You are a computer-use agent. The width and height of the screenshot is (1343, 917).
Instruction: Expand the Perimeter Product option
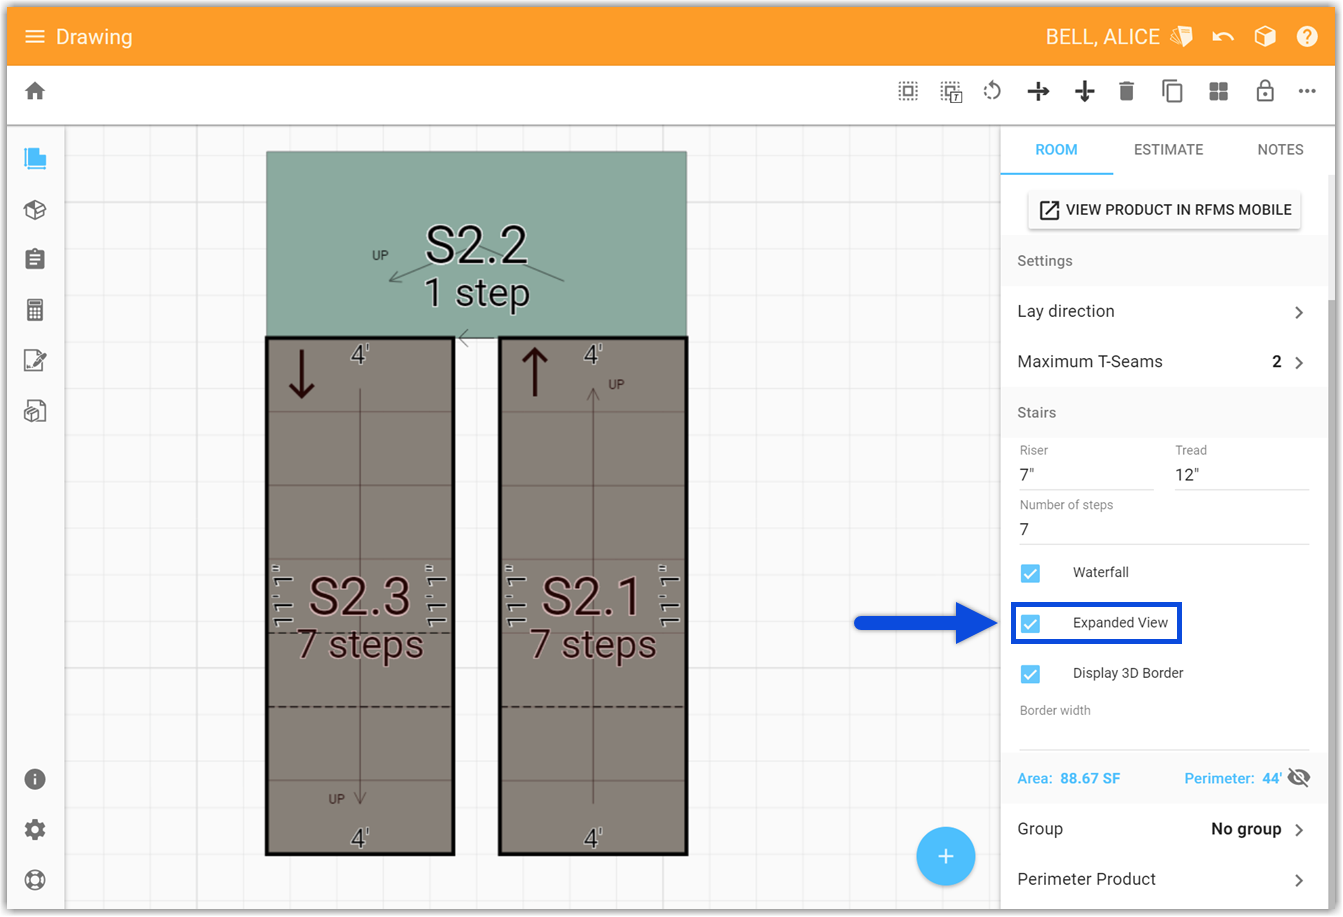(x=1164, y=879)
